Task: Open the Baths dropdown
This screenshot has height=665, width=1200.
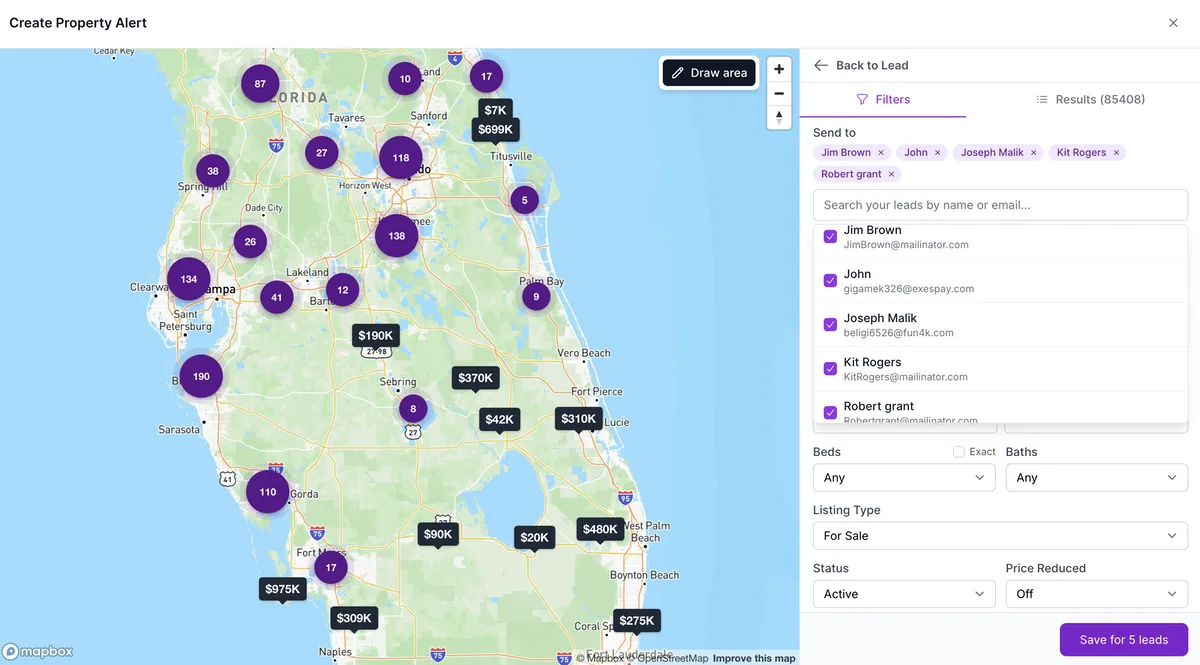Action: pos(1097,478)
